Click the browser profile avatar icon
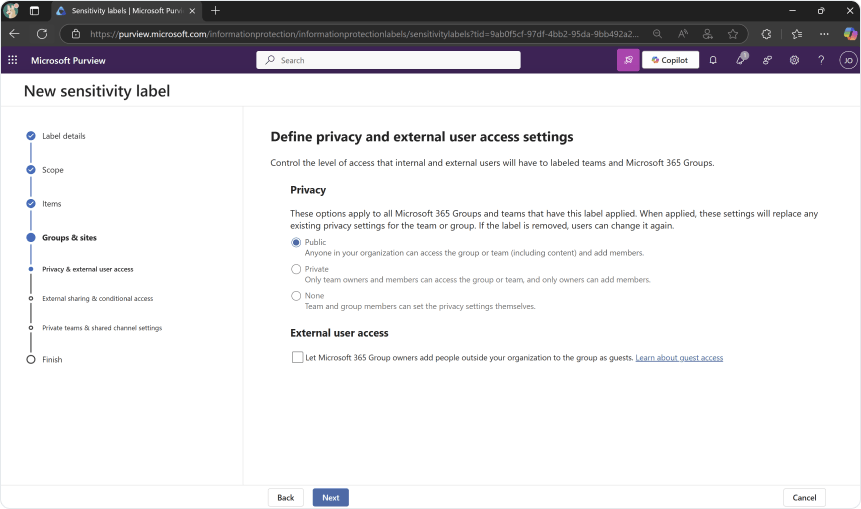Image resolution: width=861 pixels, height=509 pixels. click(11, 10)
